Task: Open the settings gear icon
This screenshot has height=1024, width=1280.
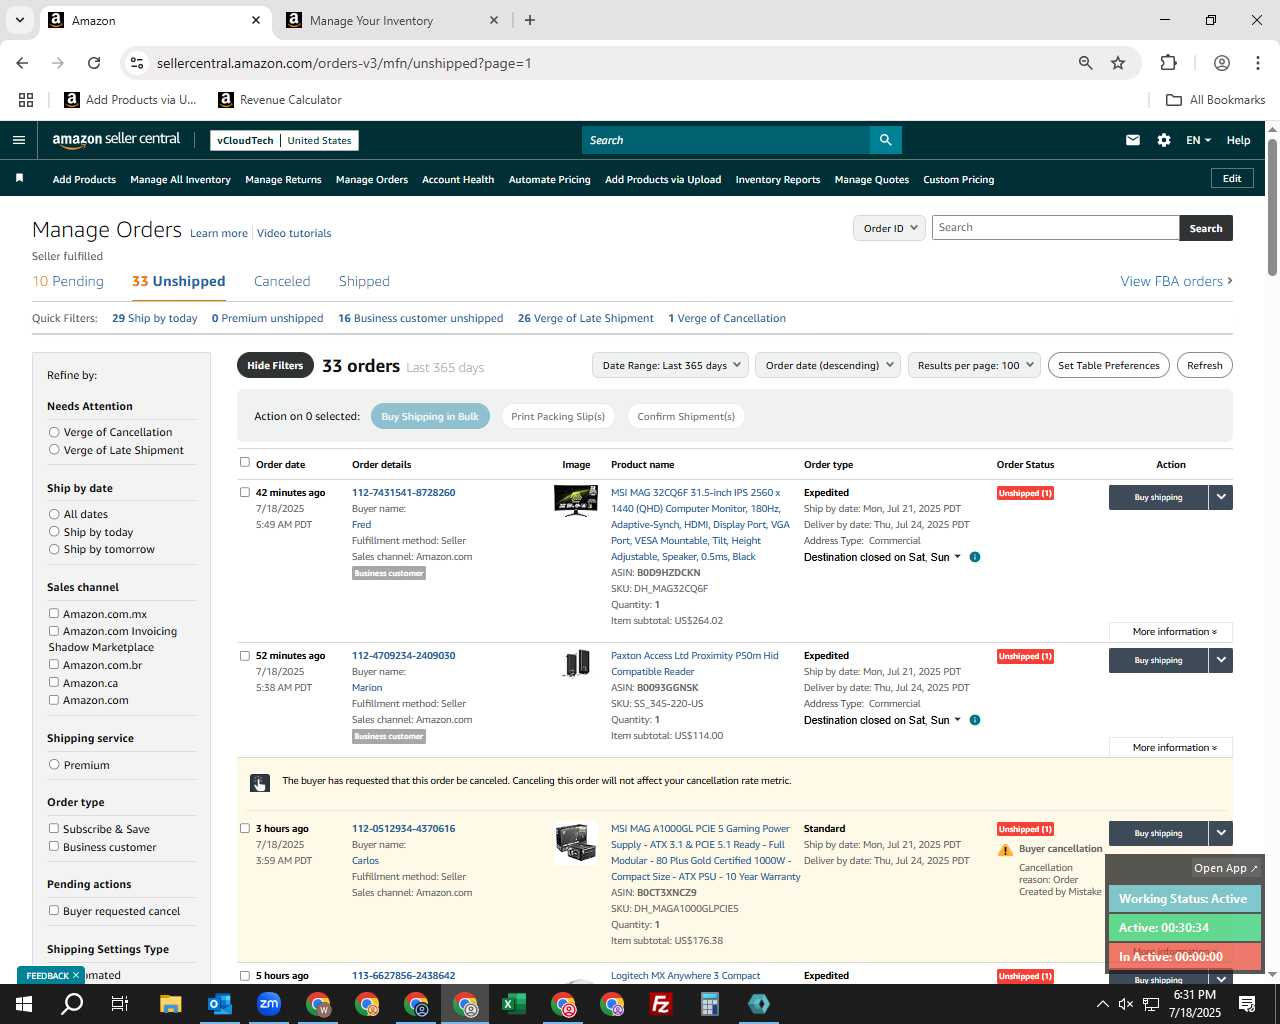Action: pyautogui.click(x=1164, y=140)
